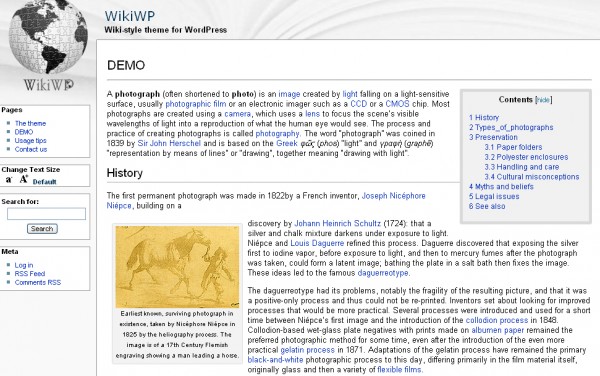Screen dimensions: 600x376
Task: Follow the CMOS link
Action: (397, 104)
